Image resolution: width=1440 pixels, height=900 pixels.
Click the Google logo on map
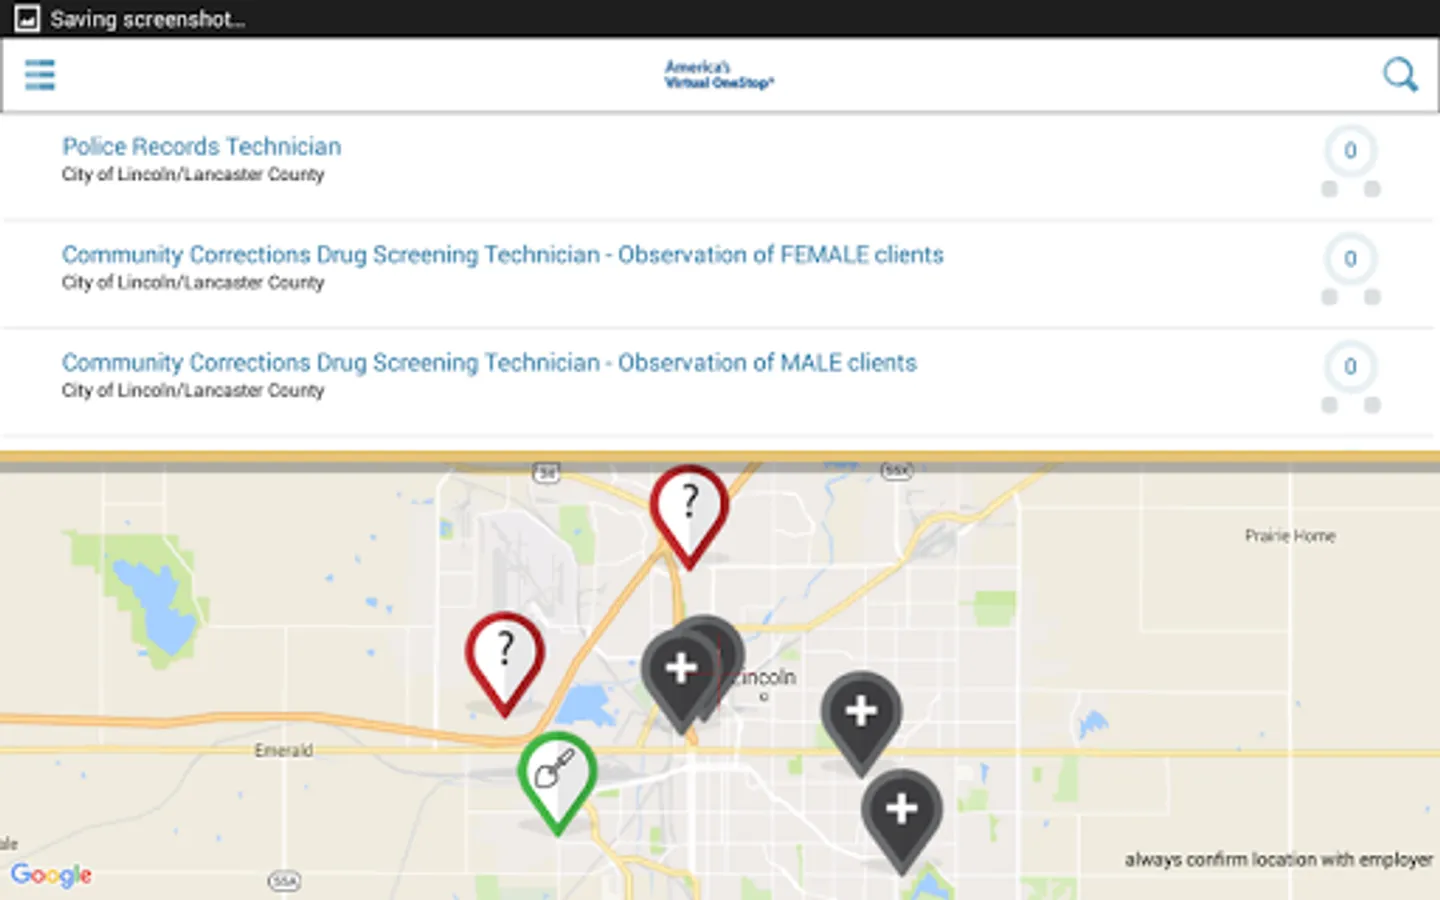pyautogui.click(x=51, y=876)
